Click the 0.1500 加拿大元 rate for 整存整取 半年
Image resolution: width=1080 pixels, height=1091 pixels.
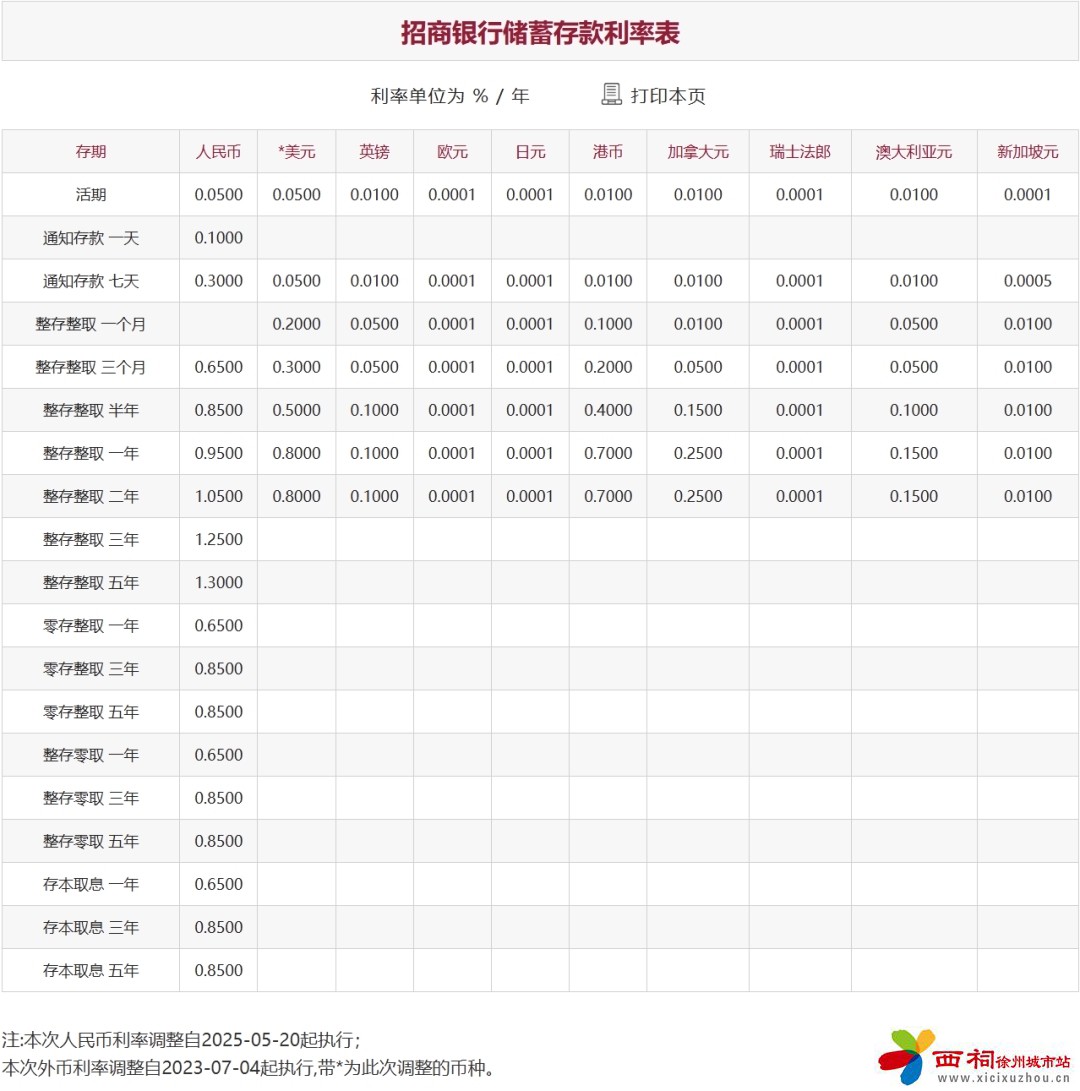point(698,411)
